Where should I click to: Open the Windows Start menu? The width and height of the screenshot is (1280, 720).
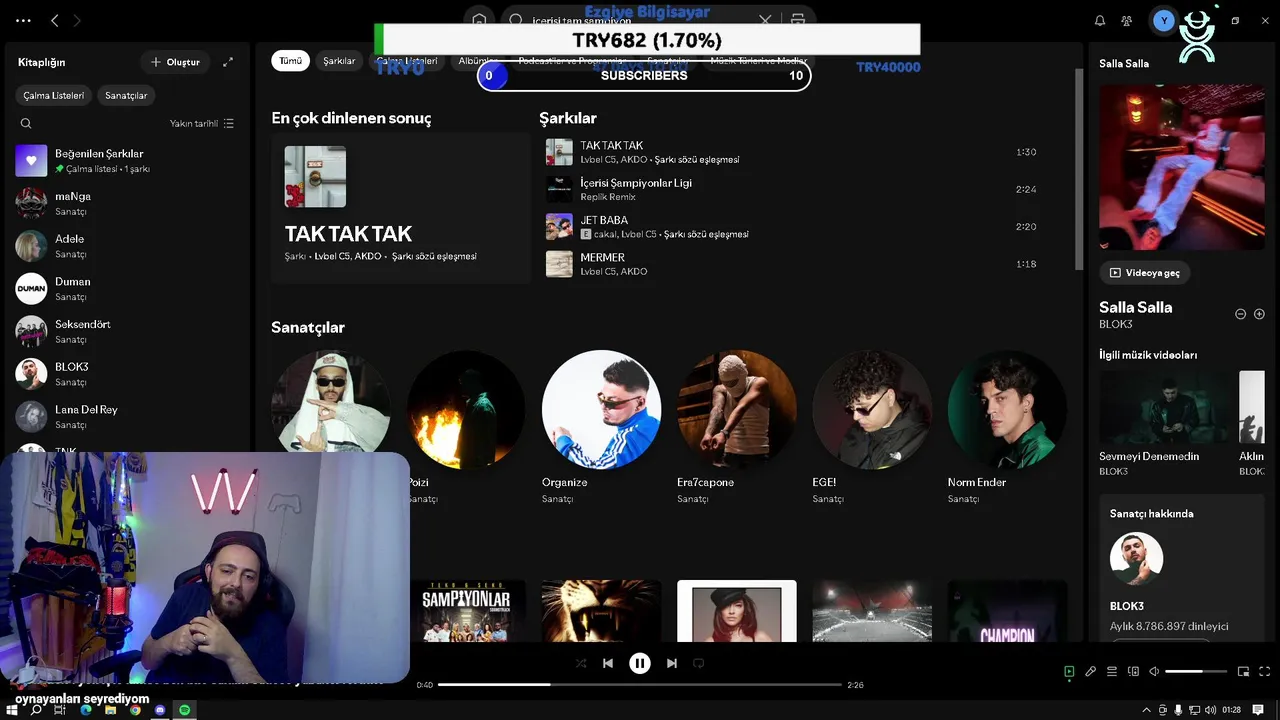pyautogui.click(x=11, y=710)
